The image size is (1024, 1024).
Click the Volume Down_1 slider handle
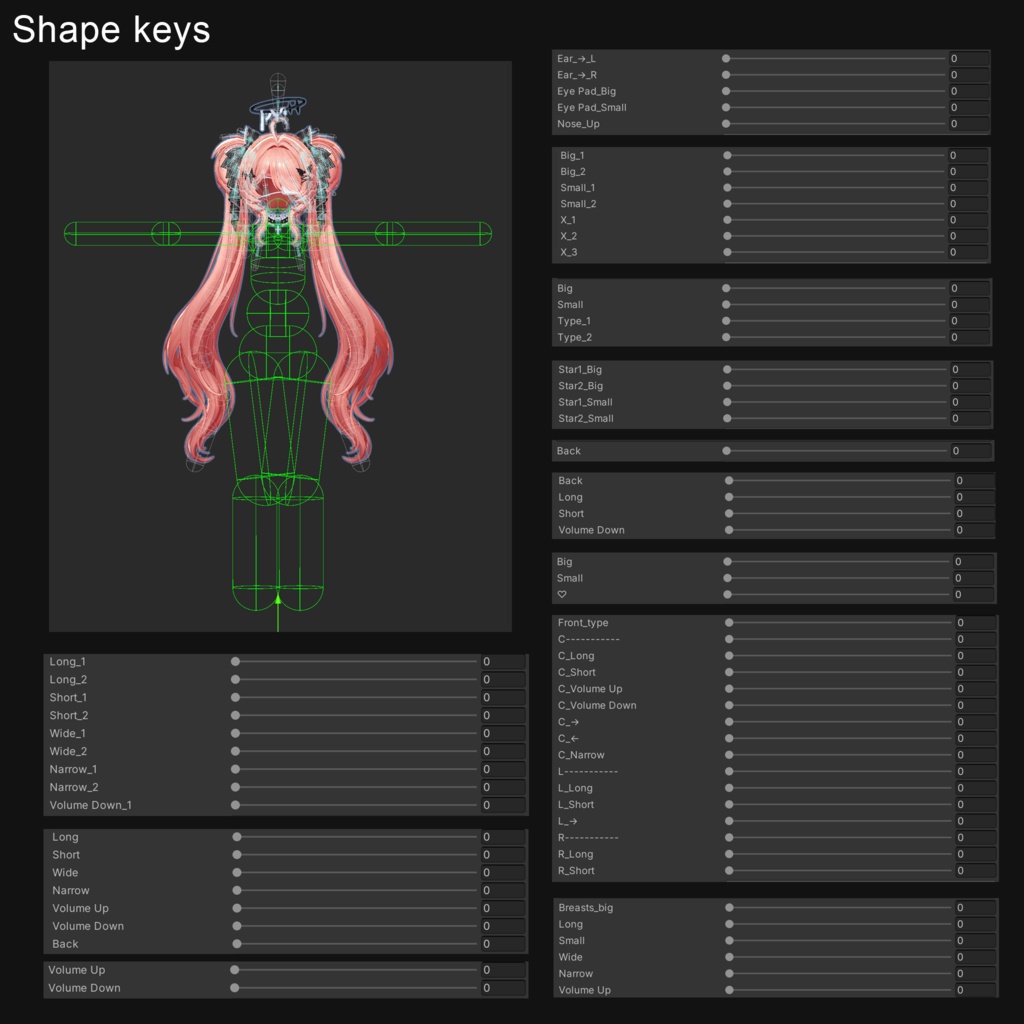[235, 805]
